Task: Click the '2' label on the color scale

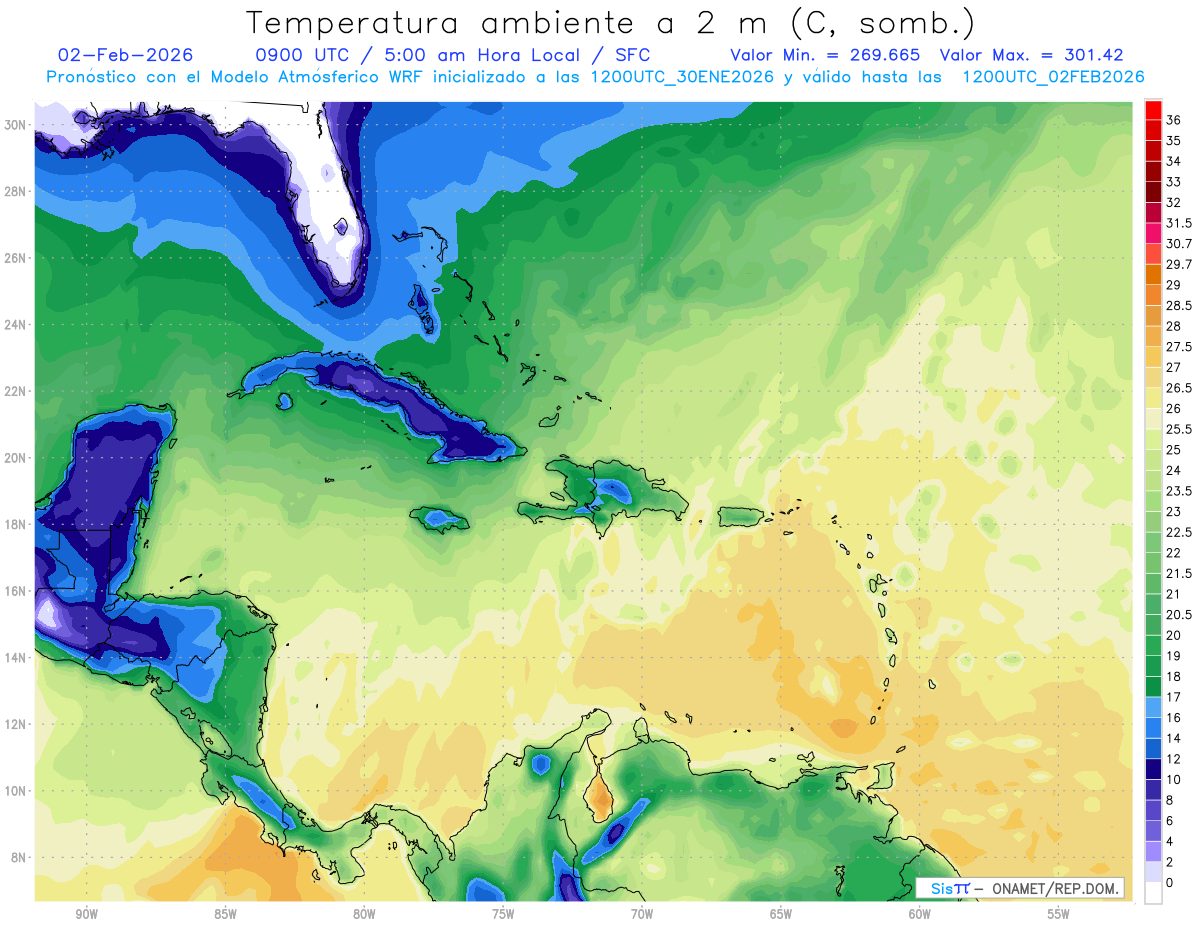Action: [1170, 862]
